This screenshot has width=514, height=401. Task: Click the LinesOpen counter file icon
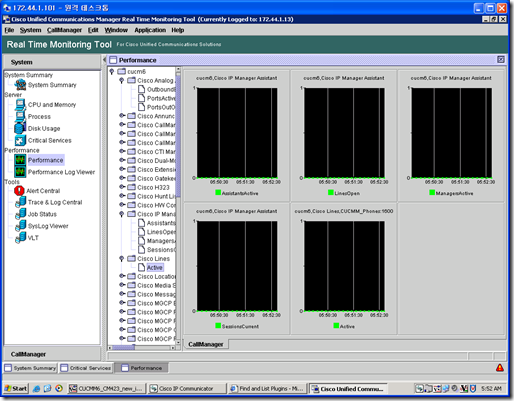[x=142, y=232]
